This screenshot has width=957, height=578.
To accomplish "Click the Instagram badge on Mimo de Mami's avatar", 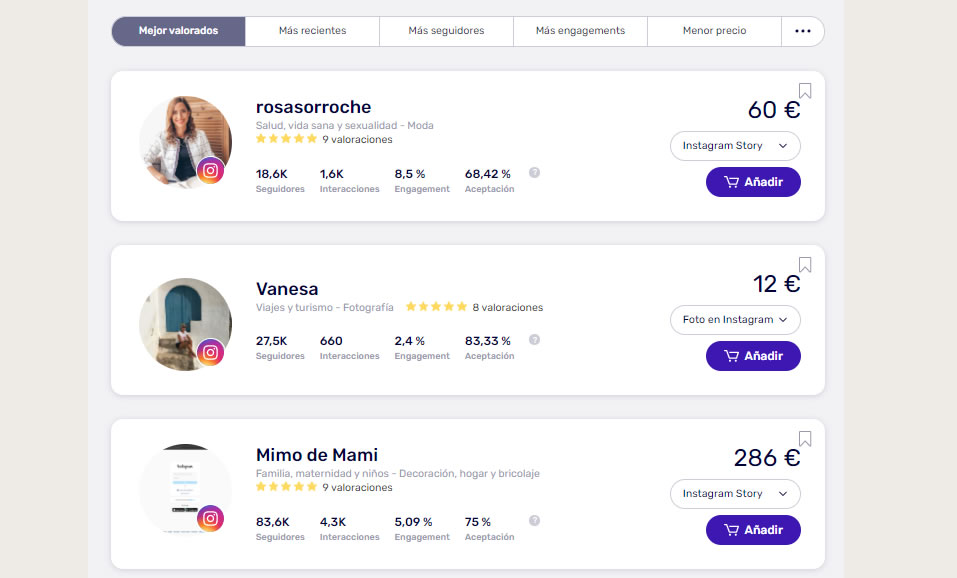I will point(211,519).
